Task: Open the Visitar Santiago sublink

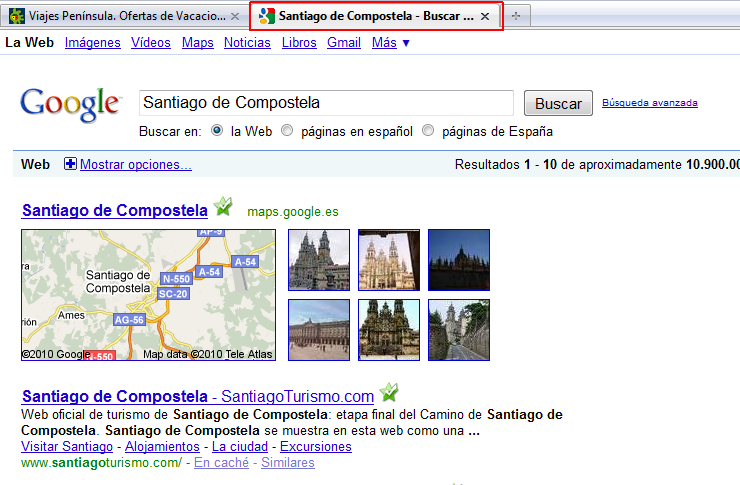Action: [67, 446]
